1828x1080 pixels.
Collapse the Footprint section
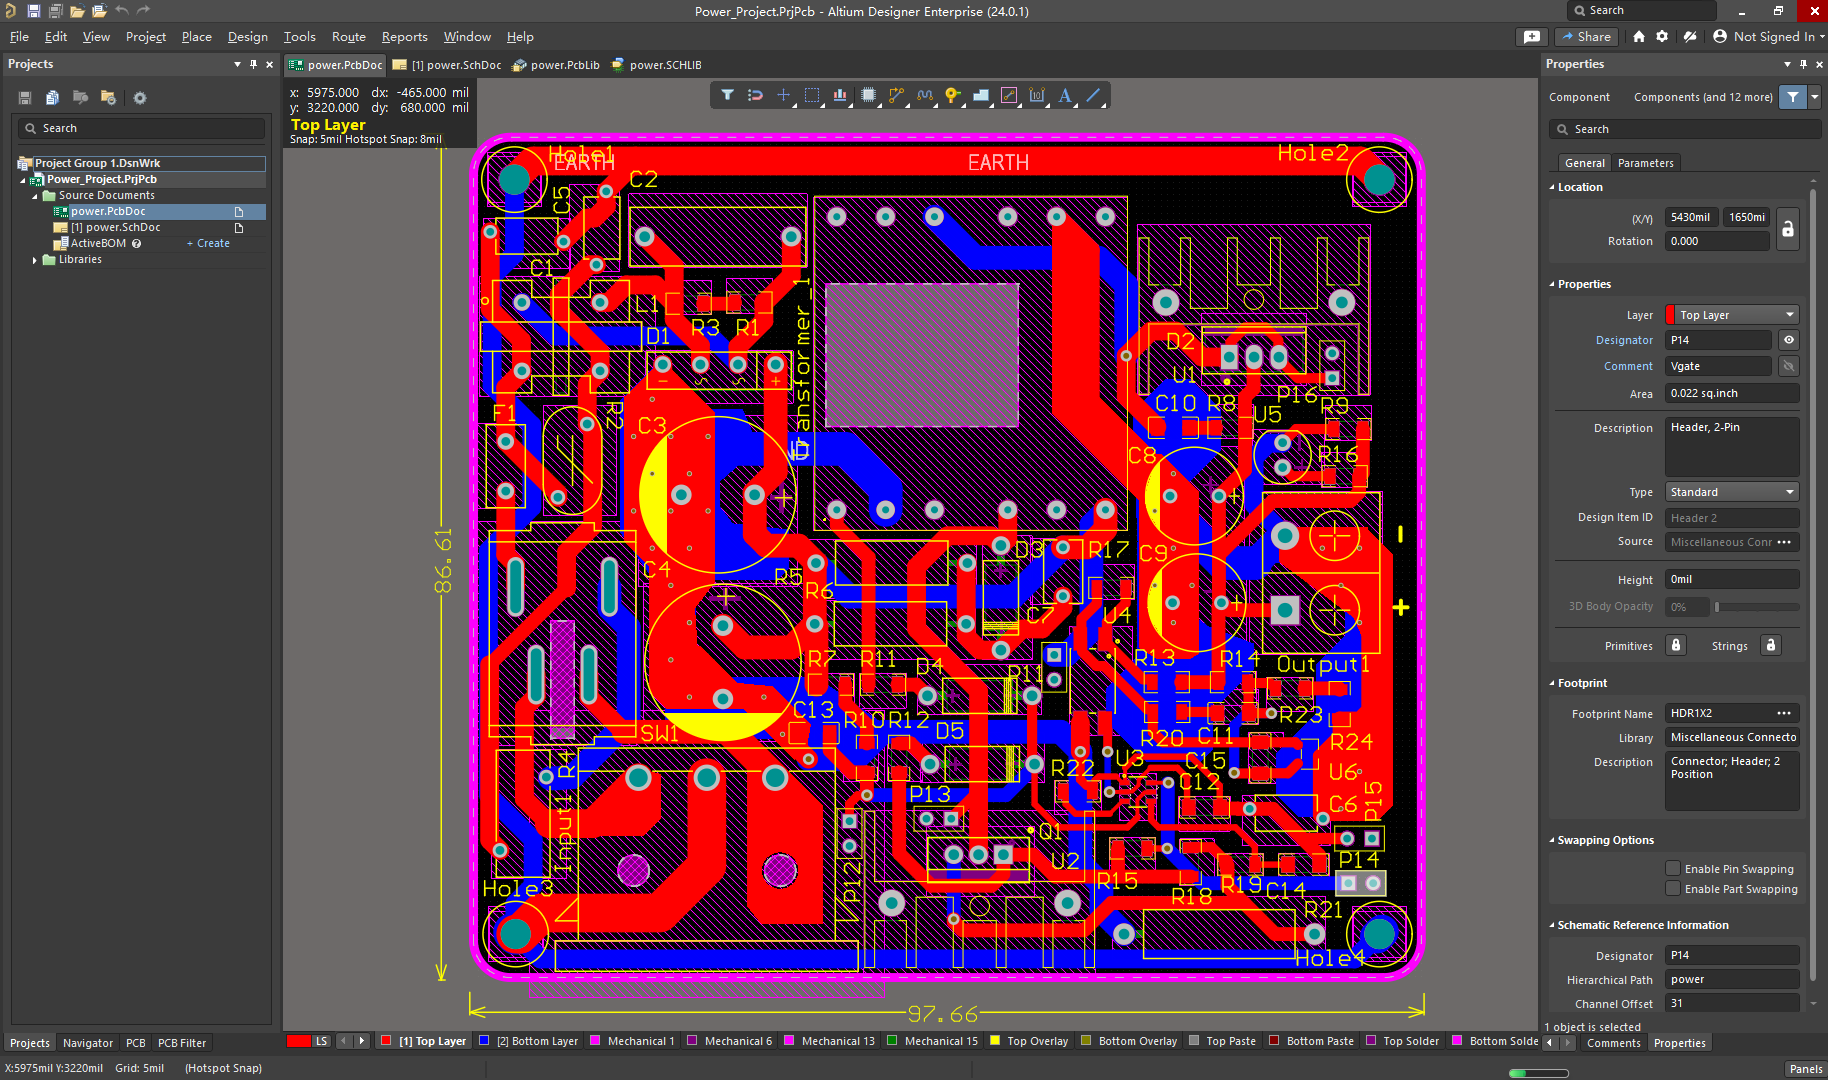coord(1552,683)
